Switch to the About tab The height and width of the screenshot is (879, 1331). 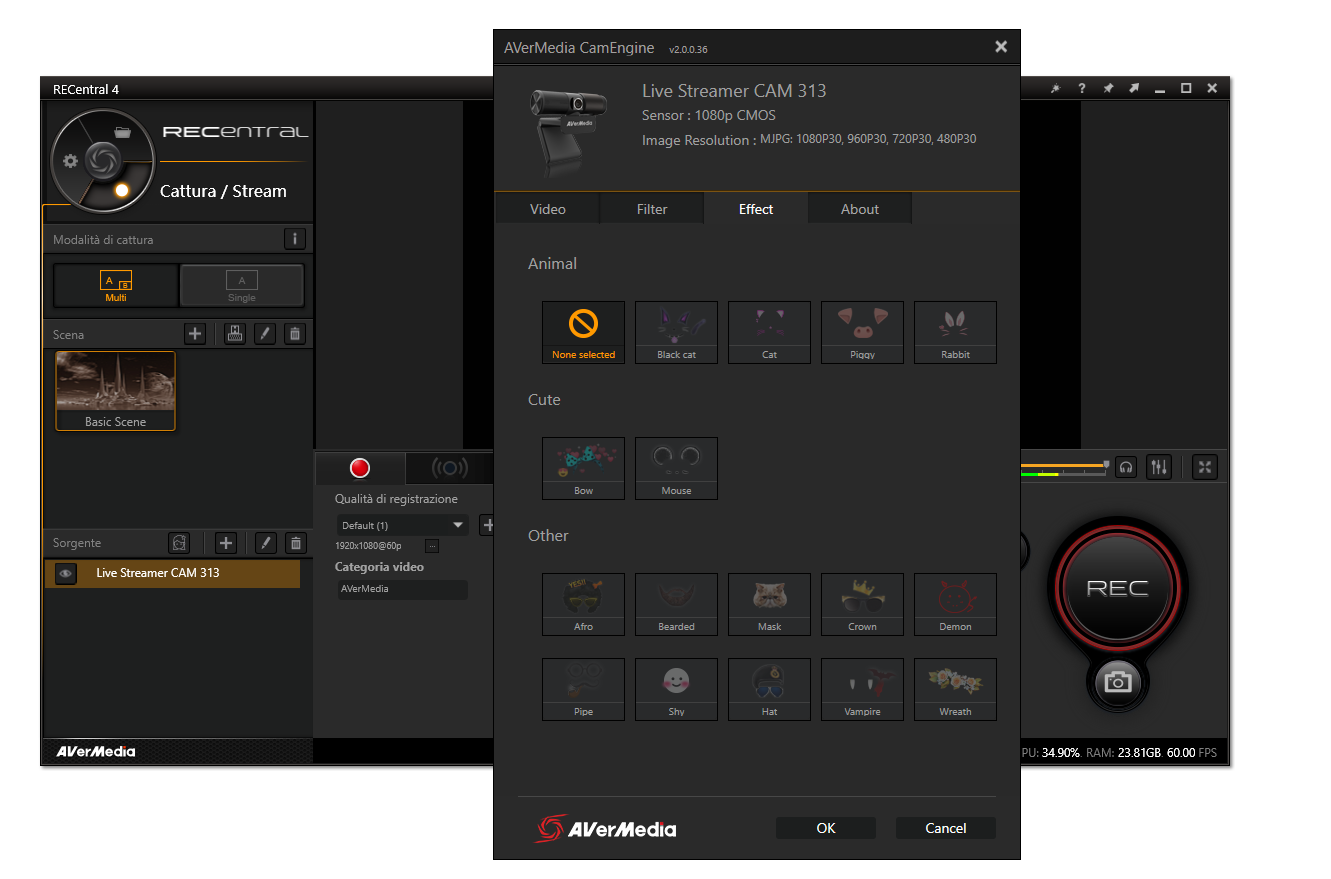point(860,209)
